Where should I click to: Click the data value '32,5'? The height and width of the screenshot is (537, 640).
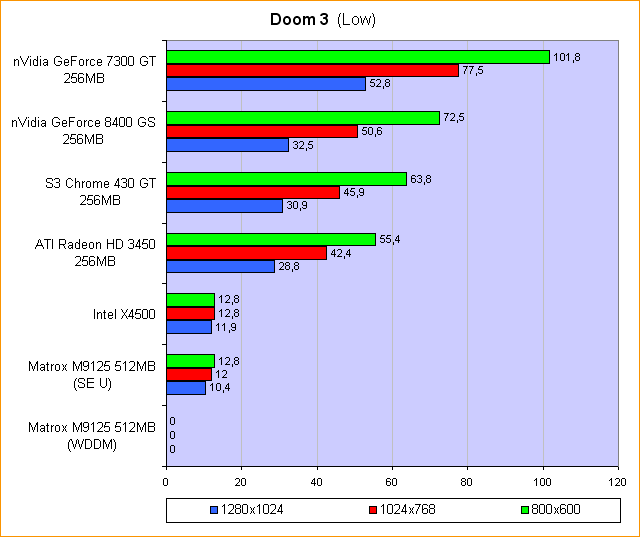(303, 145)
